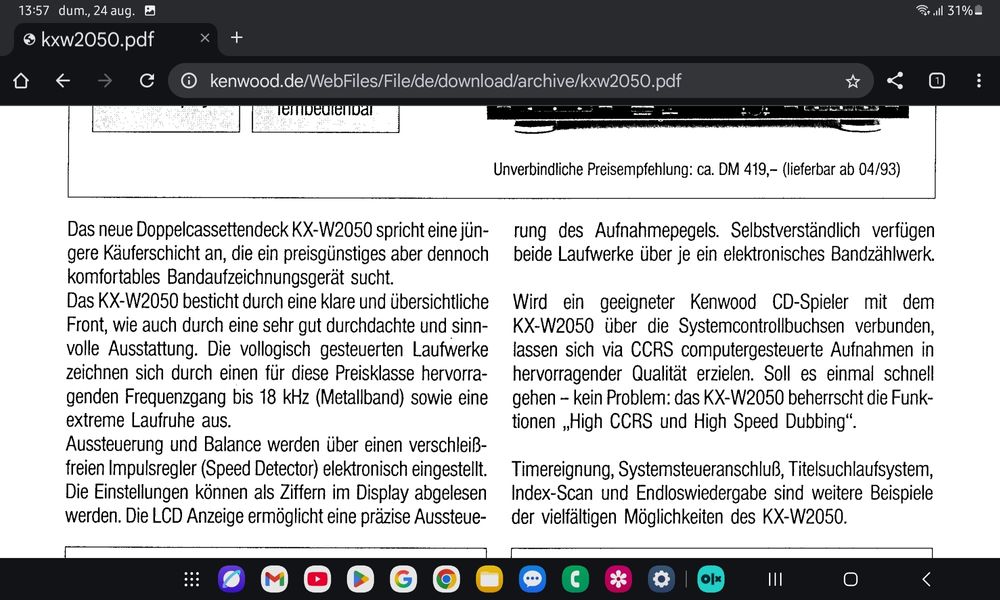Open the tab switcher showing one tab
The height and width of the screenshot is (600, 1000).
click(937, 80)
